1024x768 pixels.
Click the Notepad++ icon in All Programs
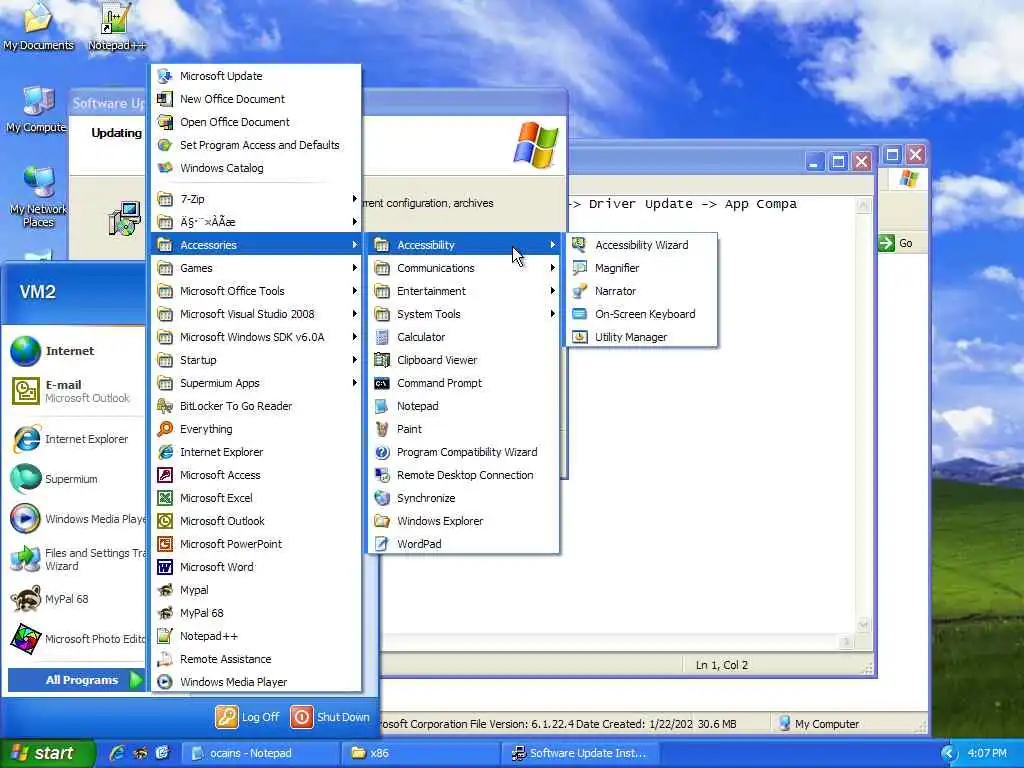(x=165, y=636)
